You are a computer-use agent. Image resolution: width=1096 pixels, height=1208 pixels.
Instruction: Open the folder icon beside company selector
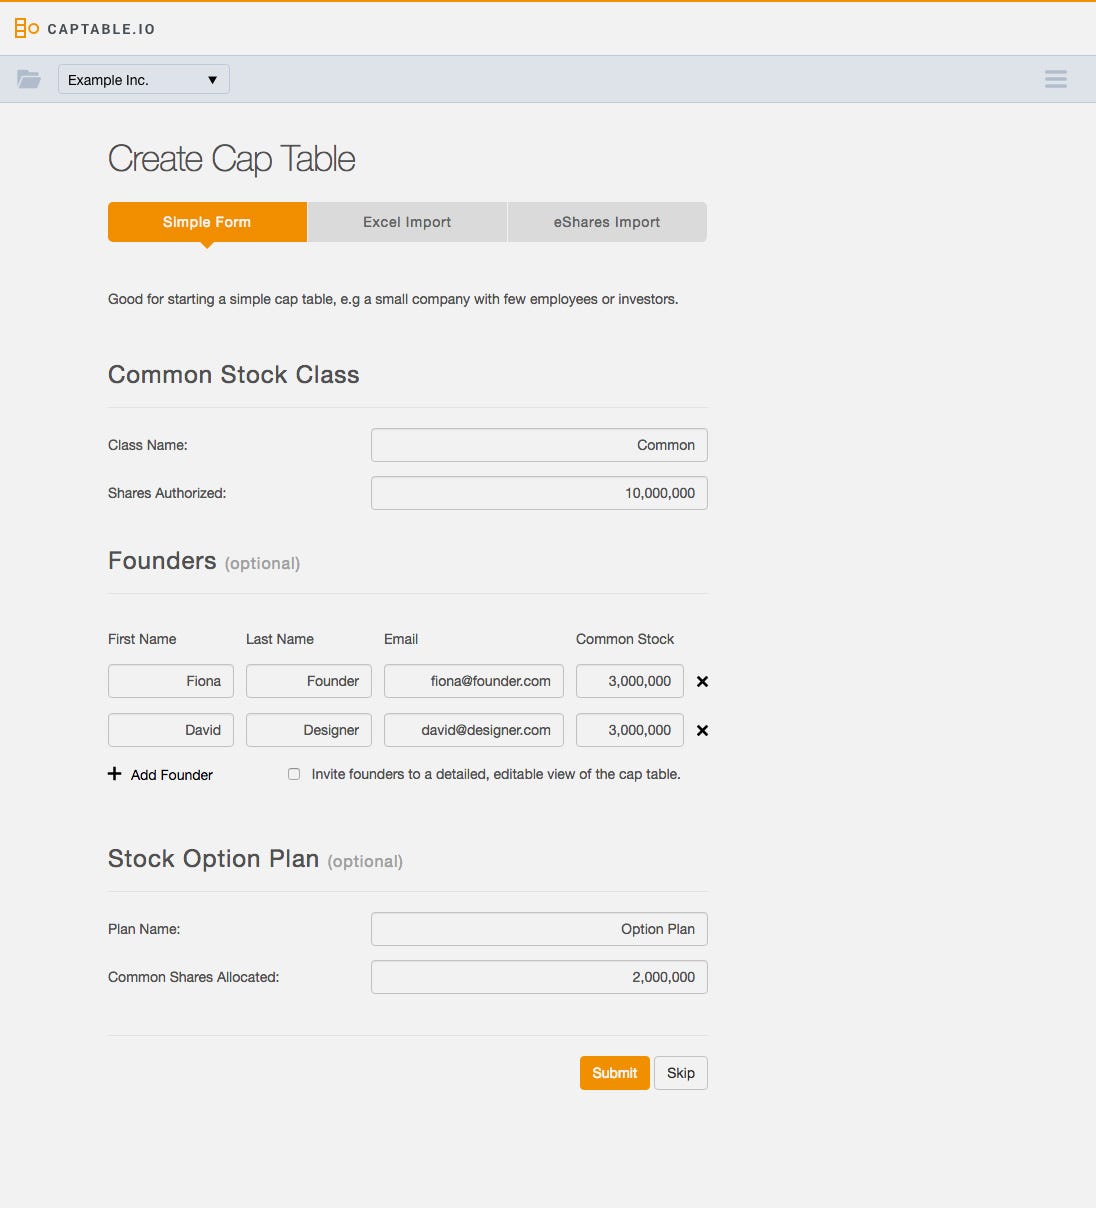tap(29, 79)
